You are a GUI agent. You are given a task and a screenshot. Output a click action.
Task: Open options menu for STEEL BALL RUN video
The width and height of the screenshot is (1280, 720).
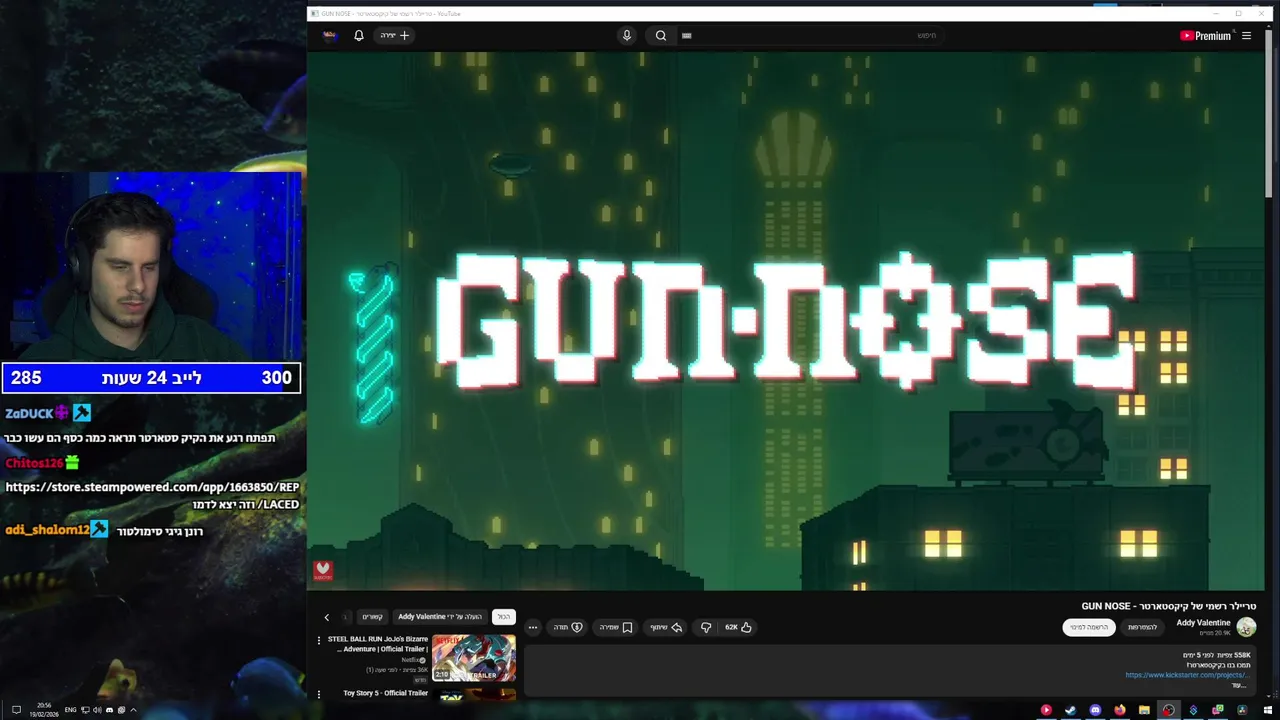click(x=319, y=640)
